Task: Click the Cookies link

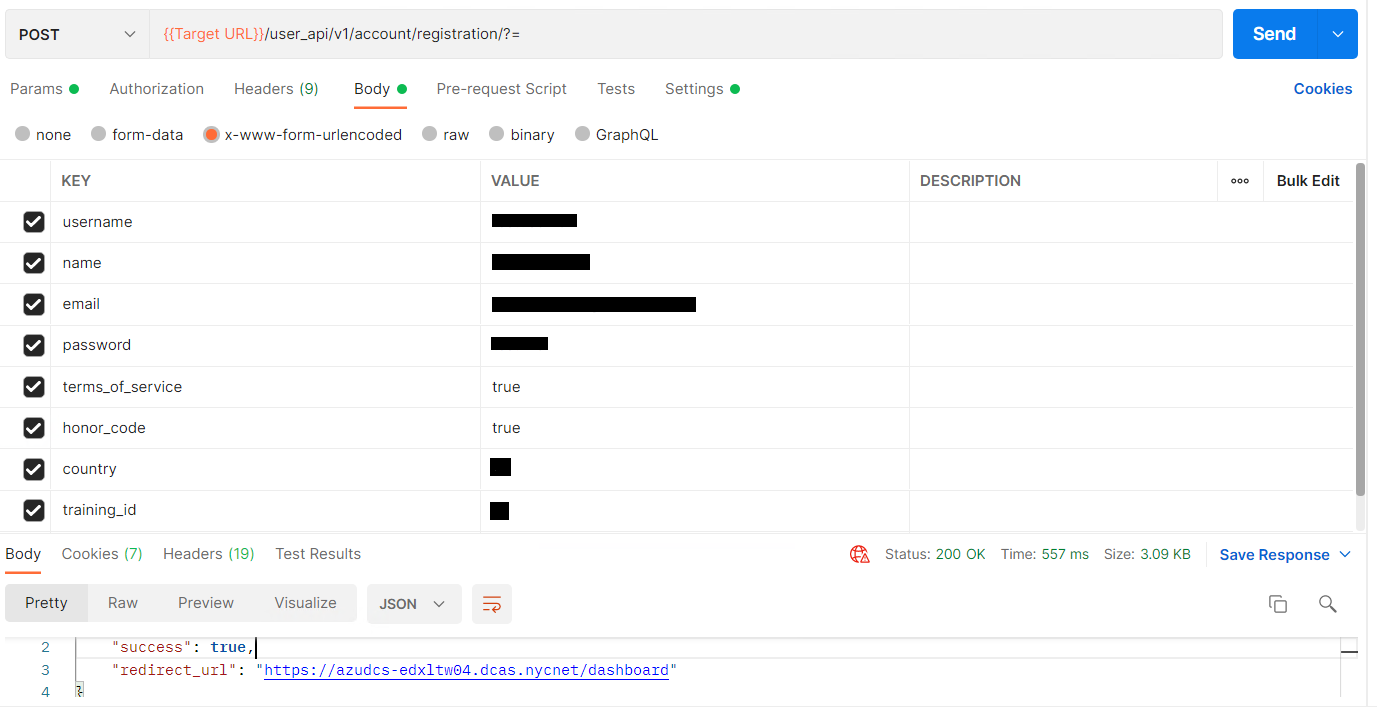Action: (x=1322, y=89)
